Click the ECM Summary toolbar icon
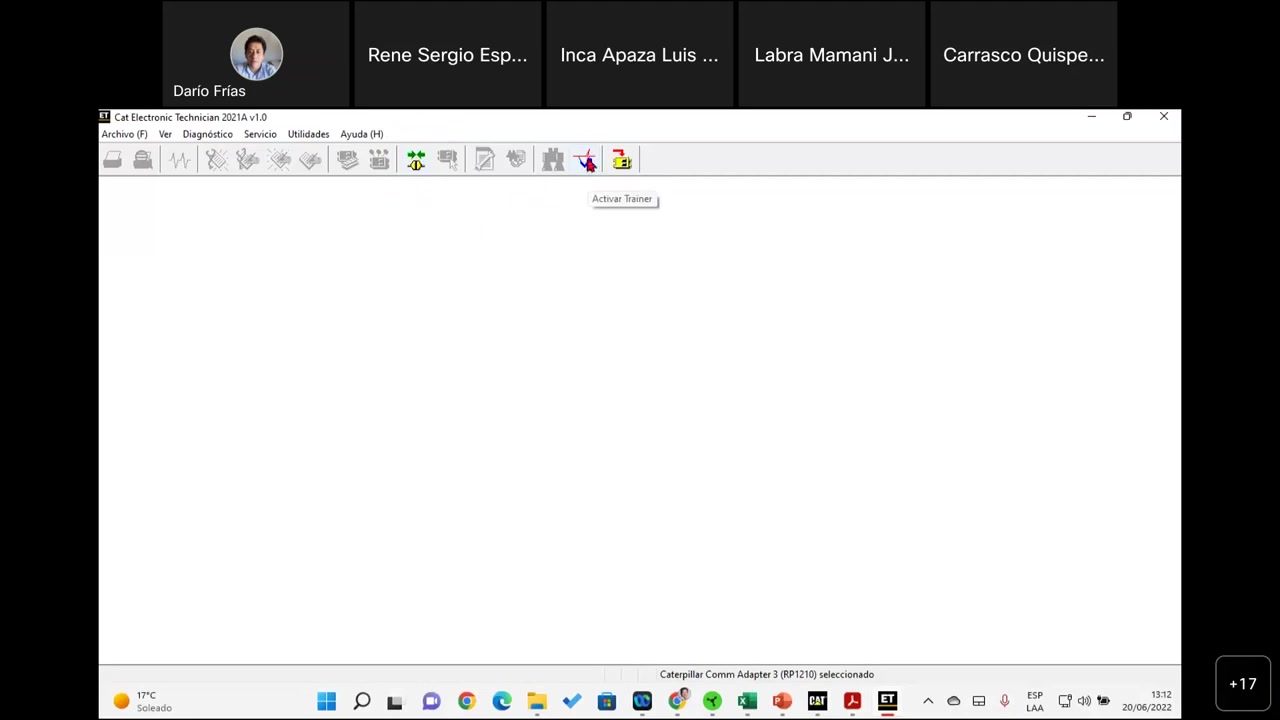The height and width of the screenshot is (720, 1280). click(347, 160)
